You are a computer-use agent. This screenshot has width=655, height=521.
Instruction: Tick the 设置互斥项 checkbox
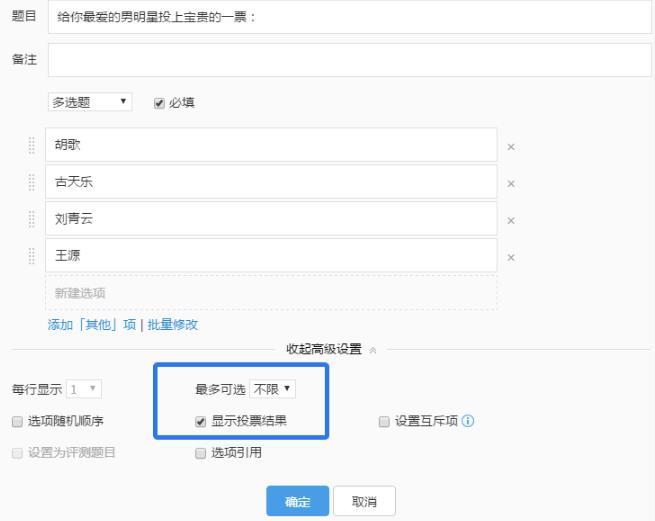coord(384,421)
